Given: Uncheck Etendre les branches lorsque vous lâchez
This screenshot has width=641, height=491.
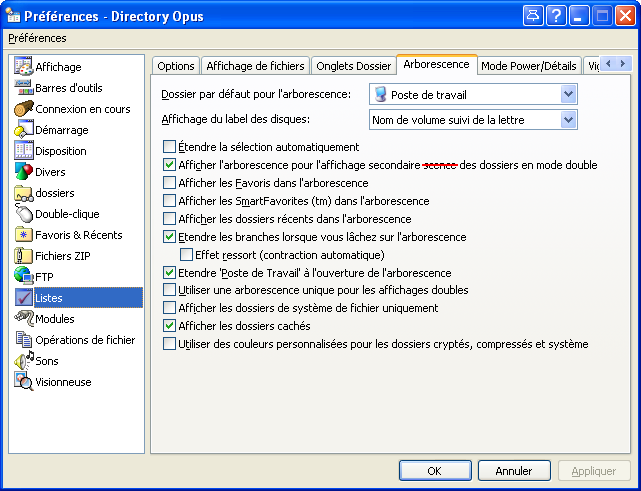Looking at the screenshot, I should (x=169, y=236).
